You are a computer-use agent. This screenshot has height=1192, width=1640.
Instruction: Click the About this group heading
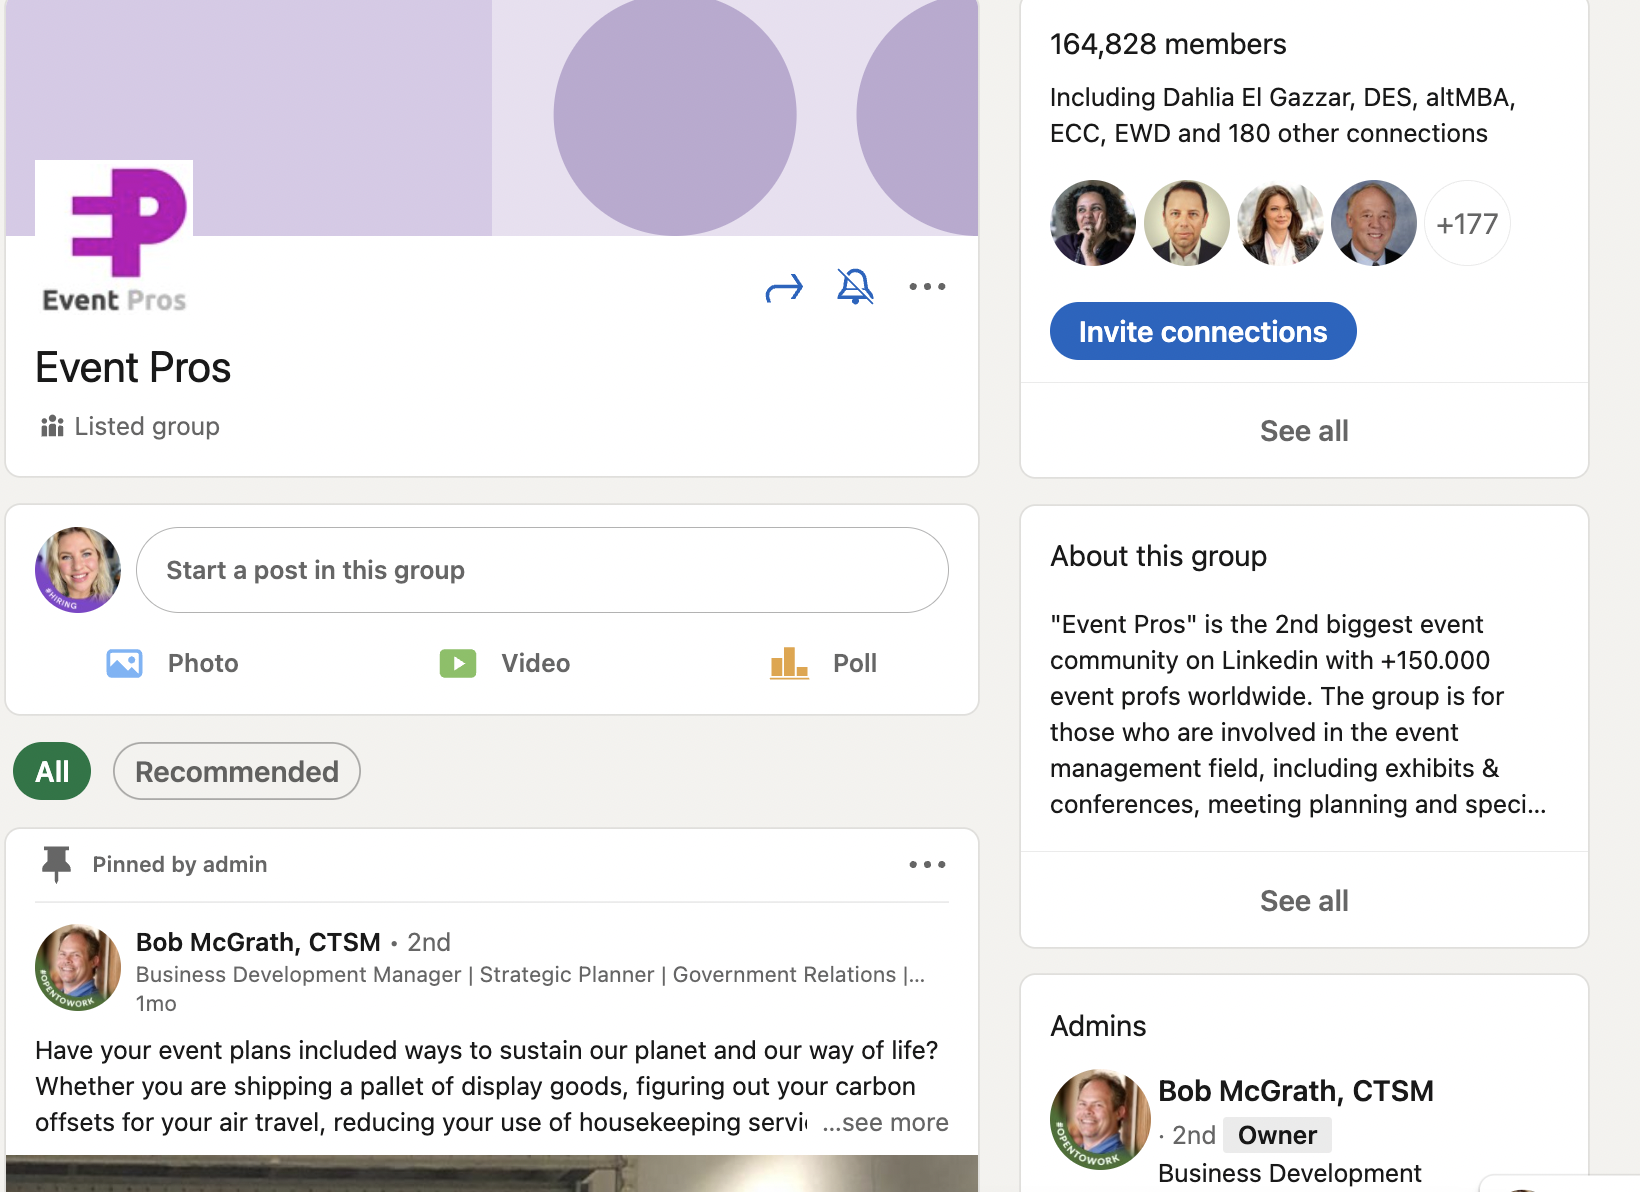[1158, 556]
